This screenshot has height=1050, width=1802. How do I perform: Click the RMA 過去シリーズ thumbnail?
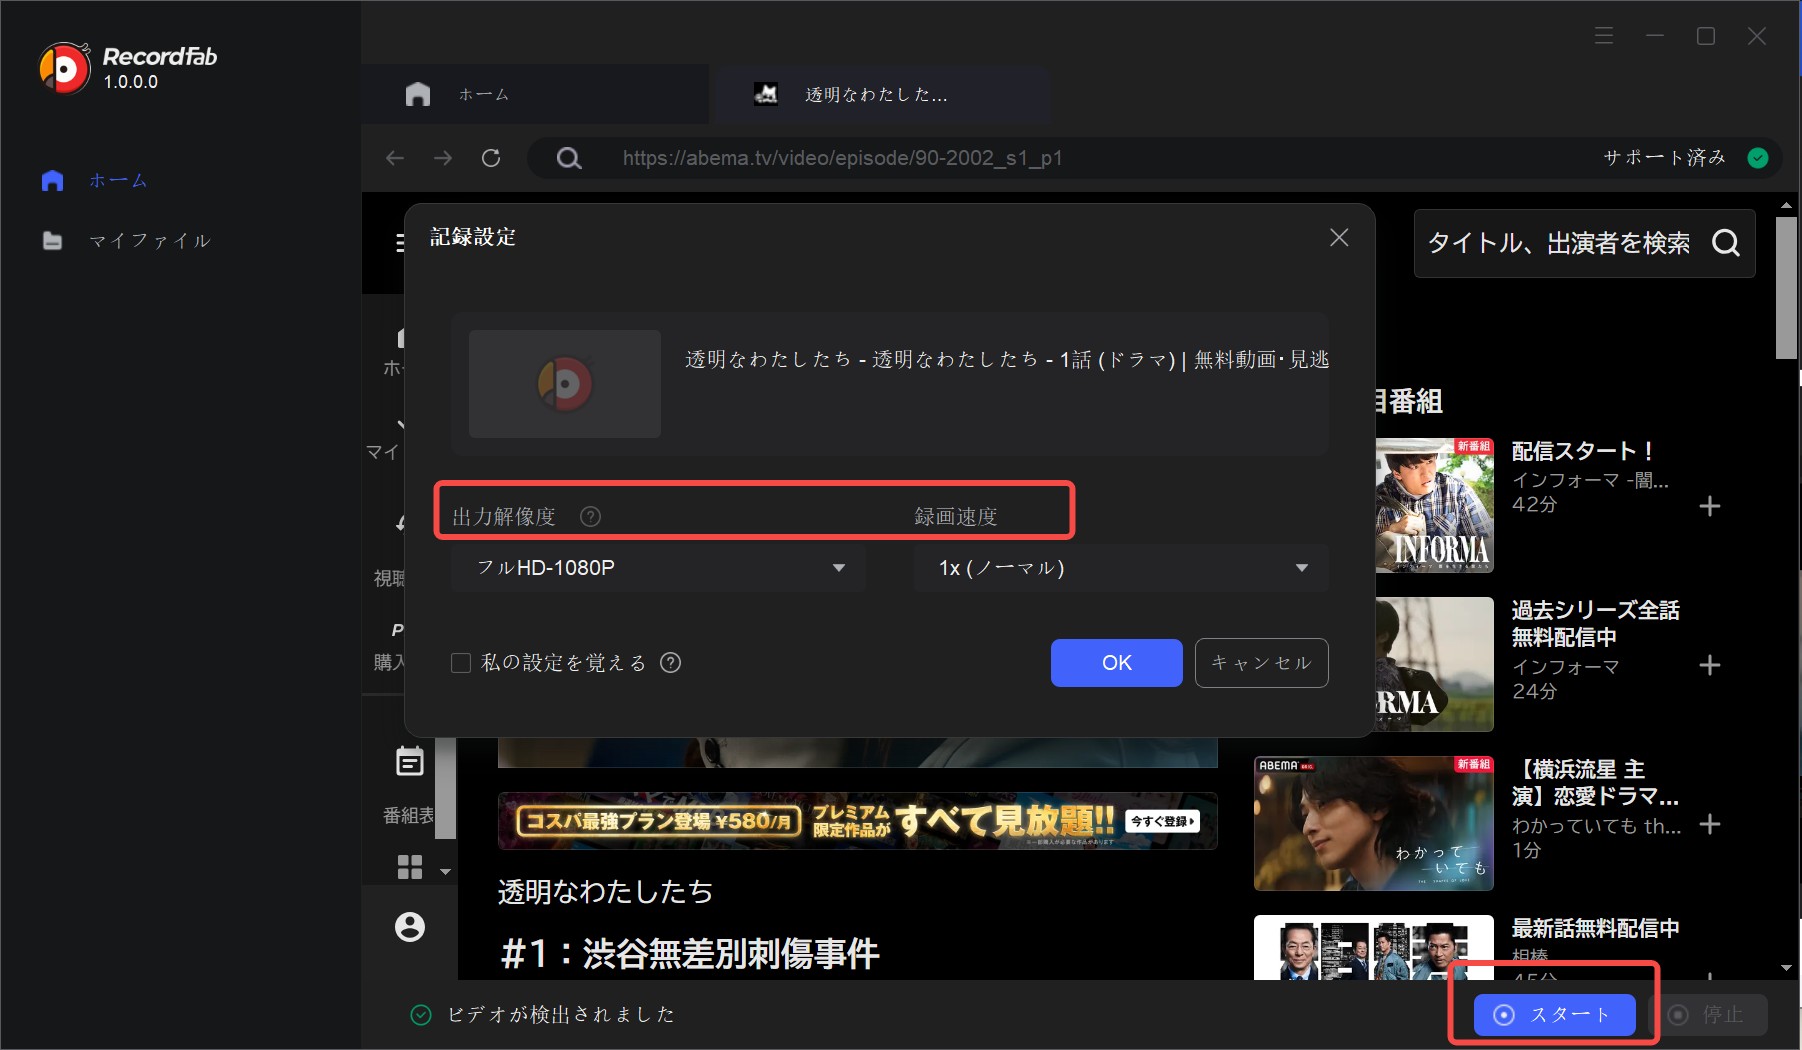pyautogui.click(x=1435, y=664)
